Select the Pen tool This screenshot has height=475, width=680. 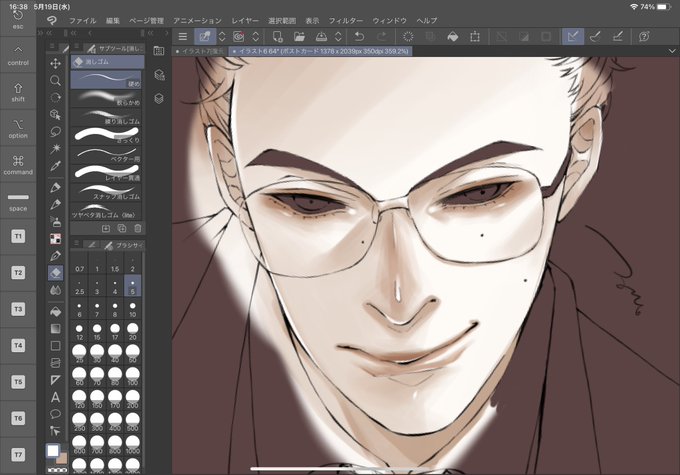(55, 187)
